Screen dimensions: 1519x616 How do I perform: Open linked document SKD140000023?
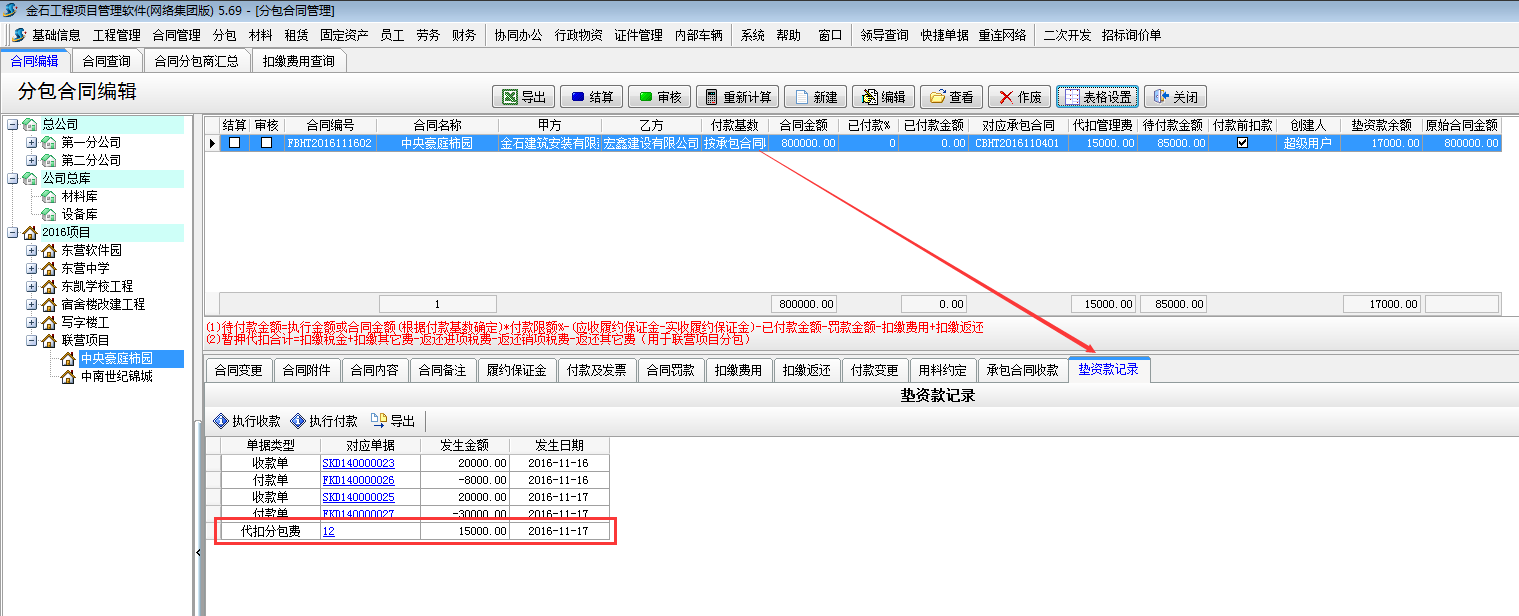[358, 463]
